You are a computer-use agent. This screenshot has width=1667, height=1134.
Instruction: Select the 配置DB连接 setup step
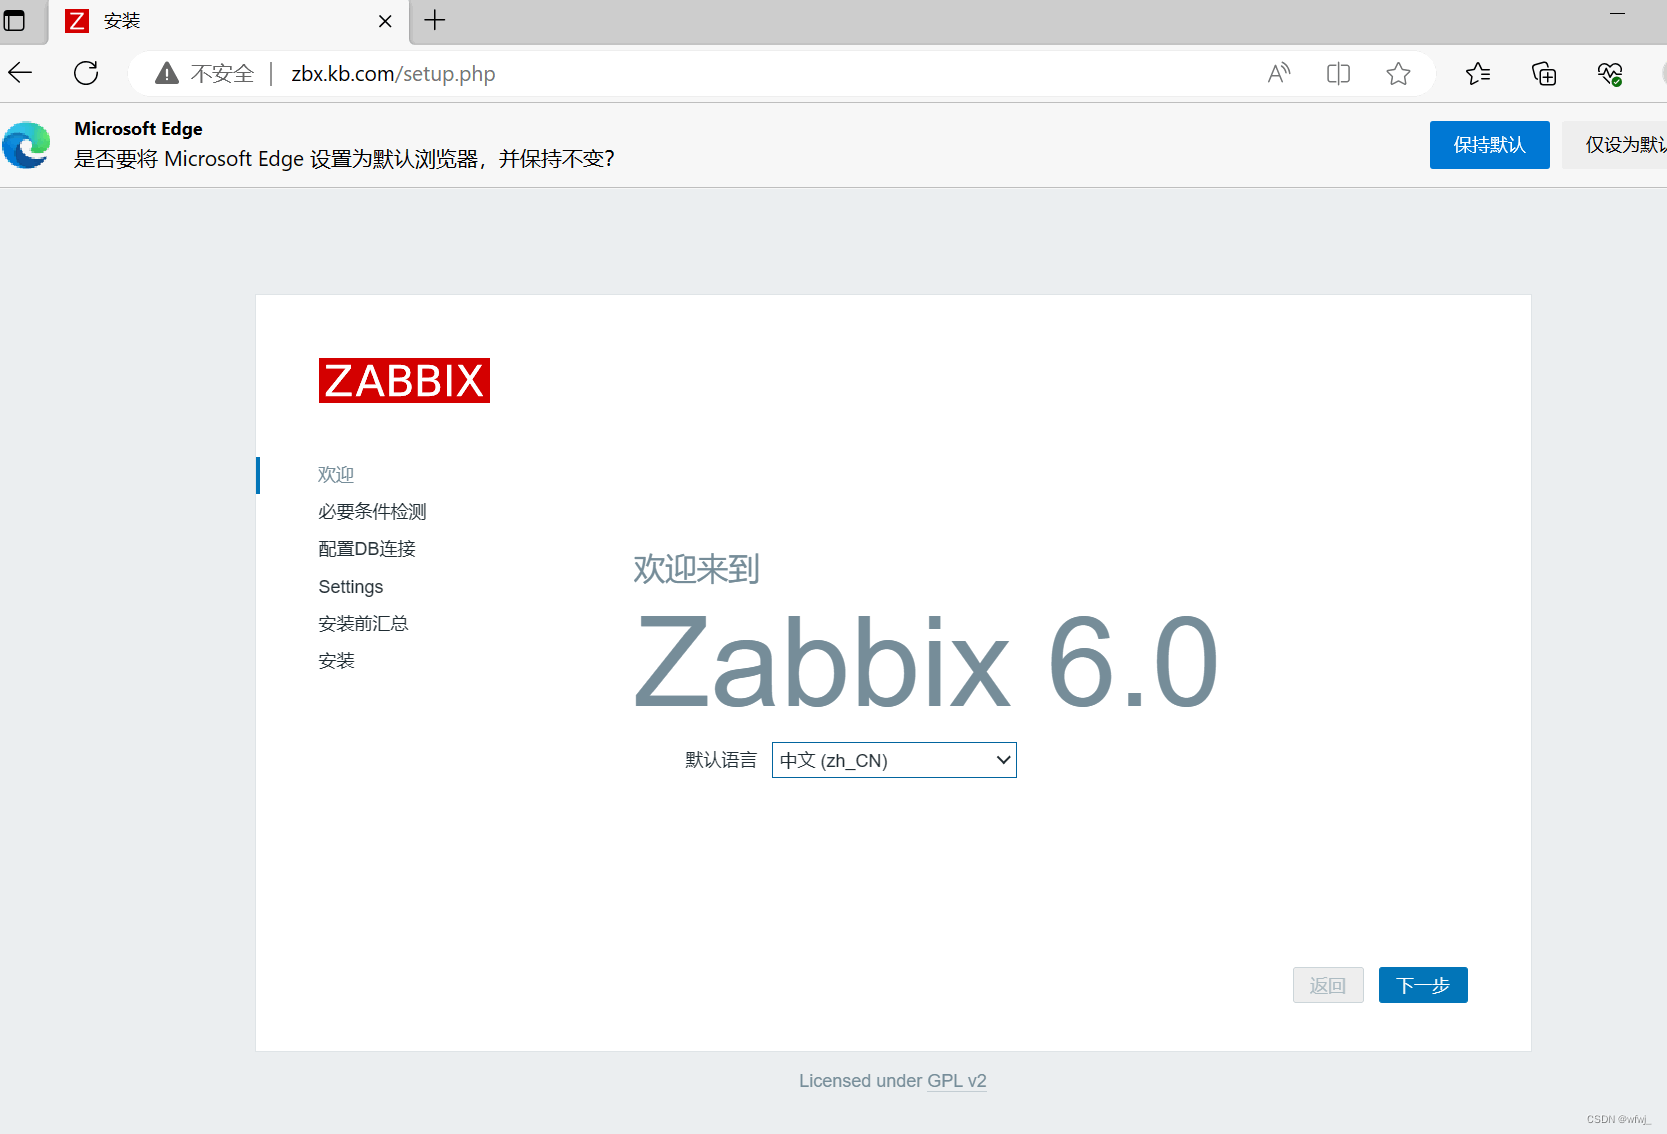(367, 549)
